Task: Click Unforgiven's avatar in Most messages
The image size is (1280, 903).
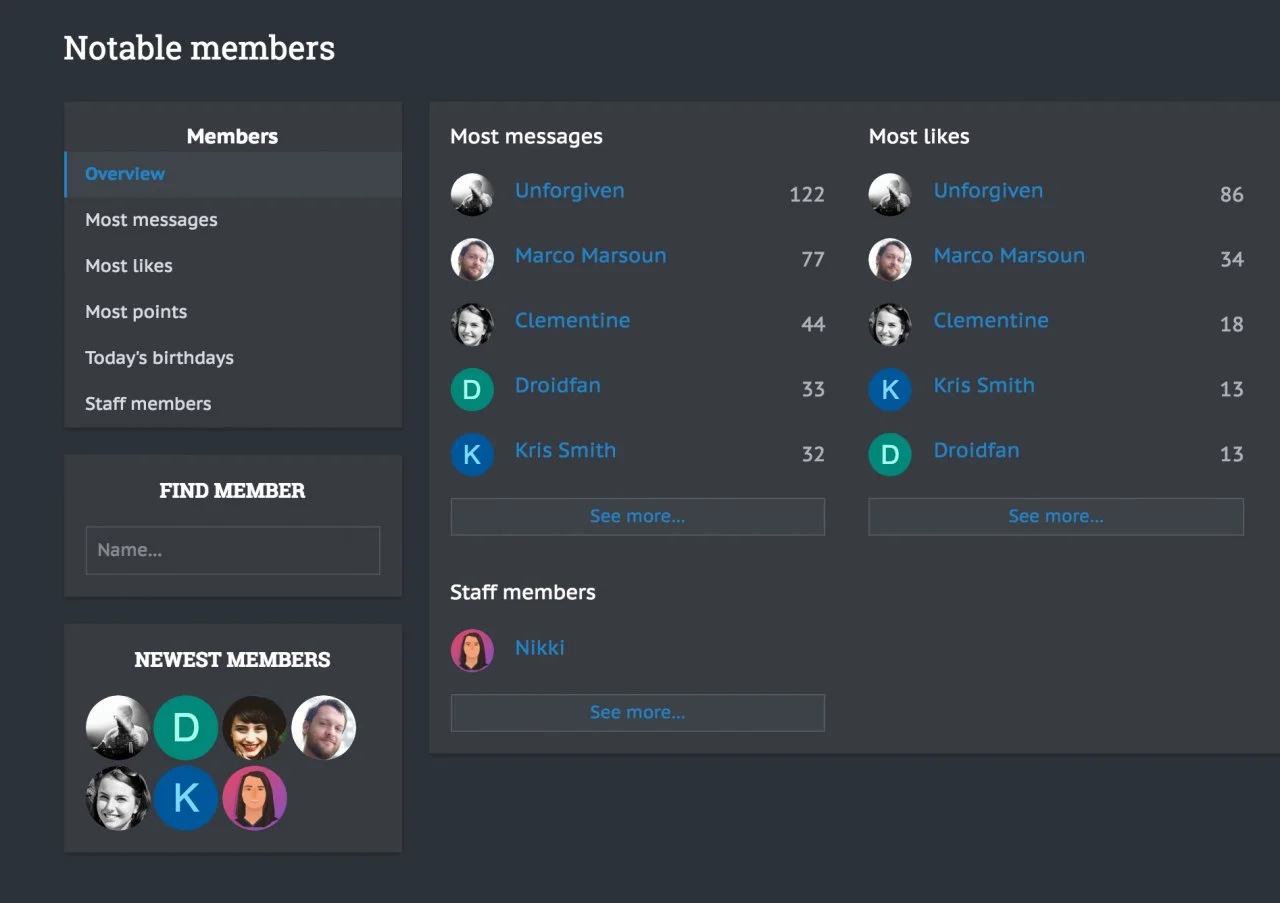Action: tap(472, 195)
